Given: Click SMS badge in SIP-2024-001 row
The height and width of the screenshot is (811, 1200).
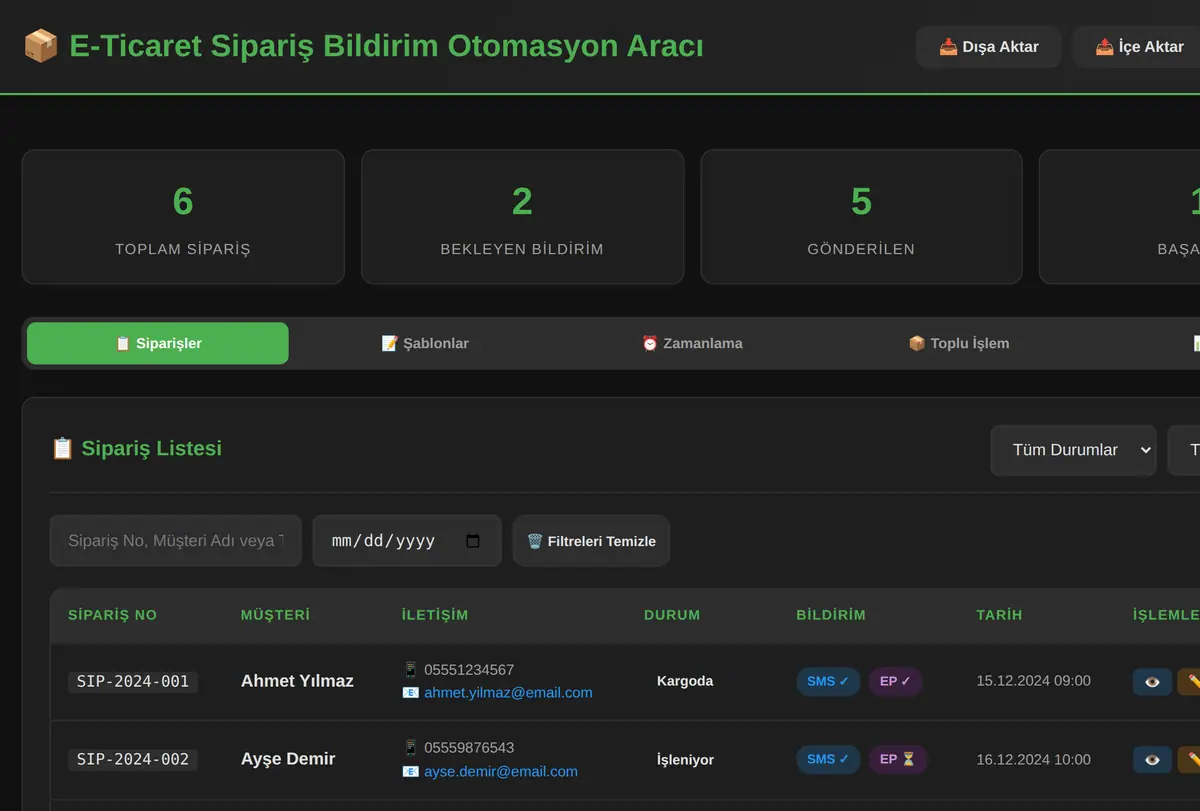Looking at the screenshot, I should coord(828,681).
